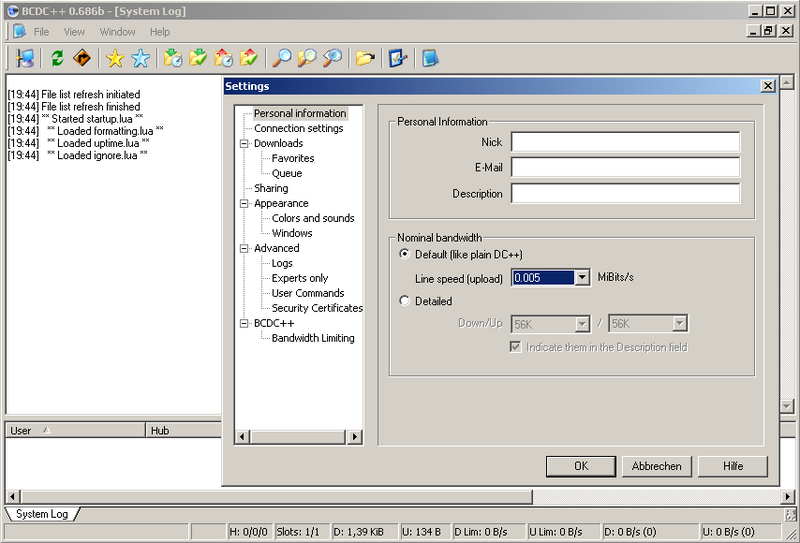Sort by the User column header
The height and width of the screenshot is (543, 800).
click(76, 430)
